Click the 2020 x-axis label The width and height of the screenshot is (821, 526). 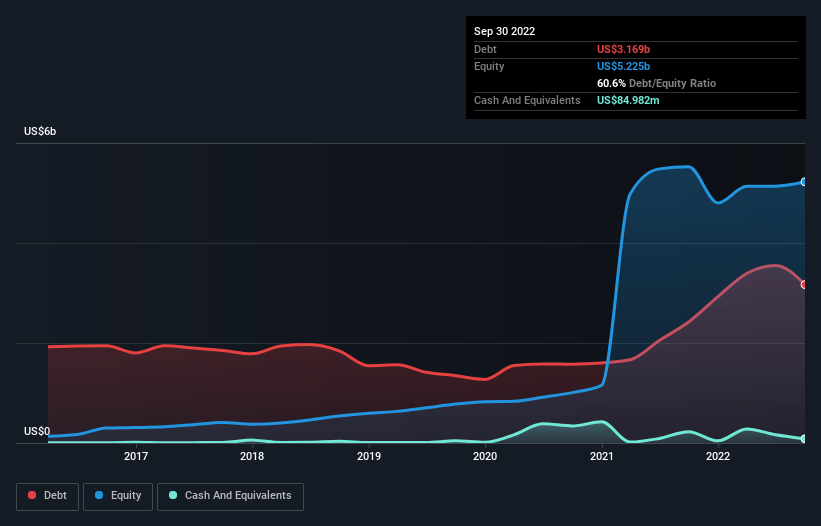485,456
